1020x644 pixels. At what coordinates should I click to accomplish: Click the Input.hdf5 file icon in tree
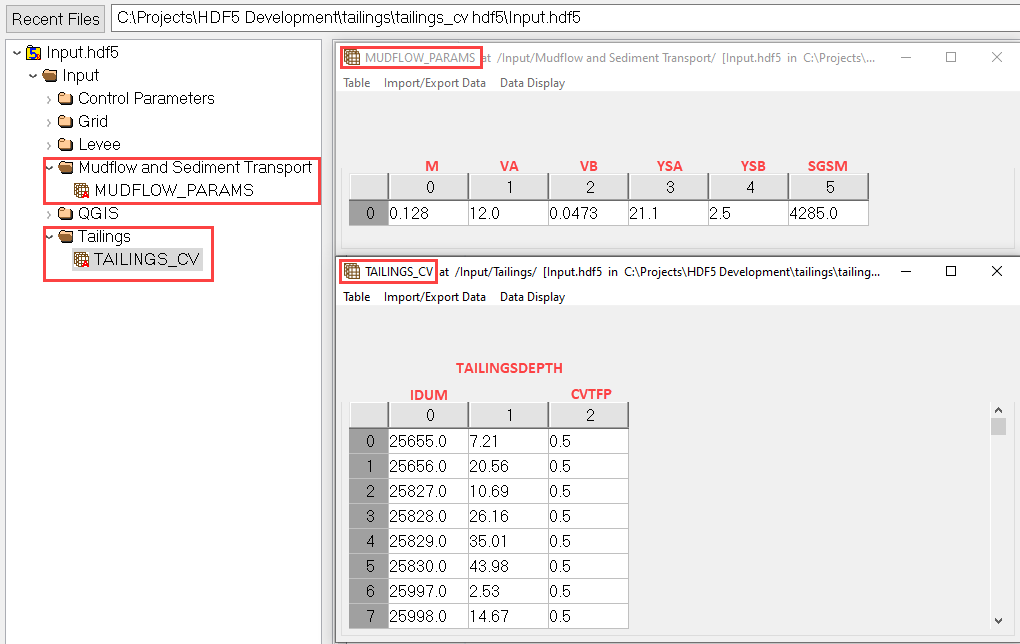(x=33, y=52)
